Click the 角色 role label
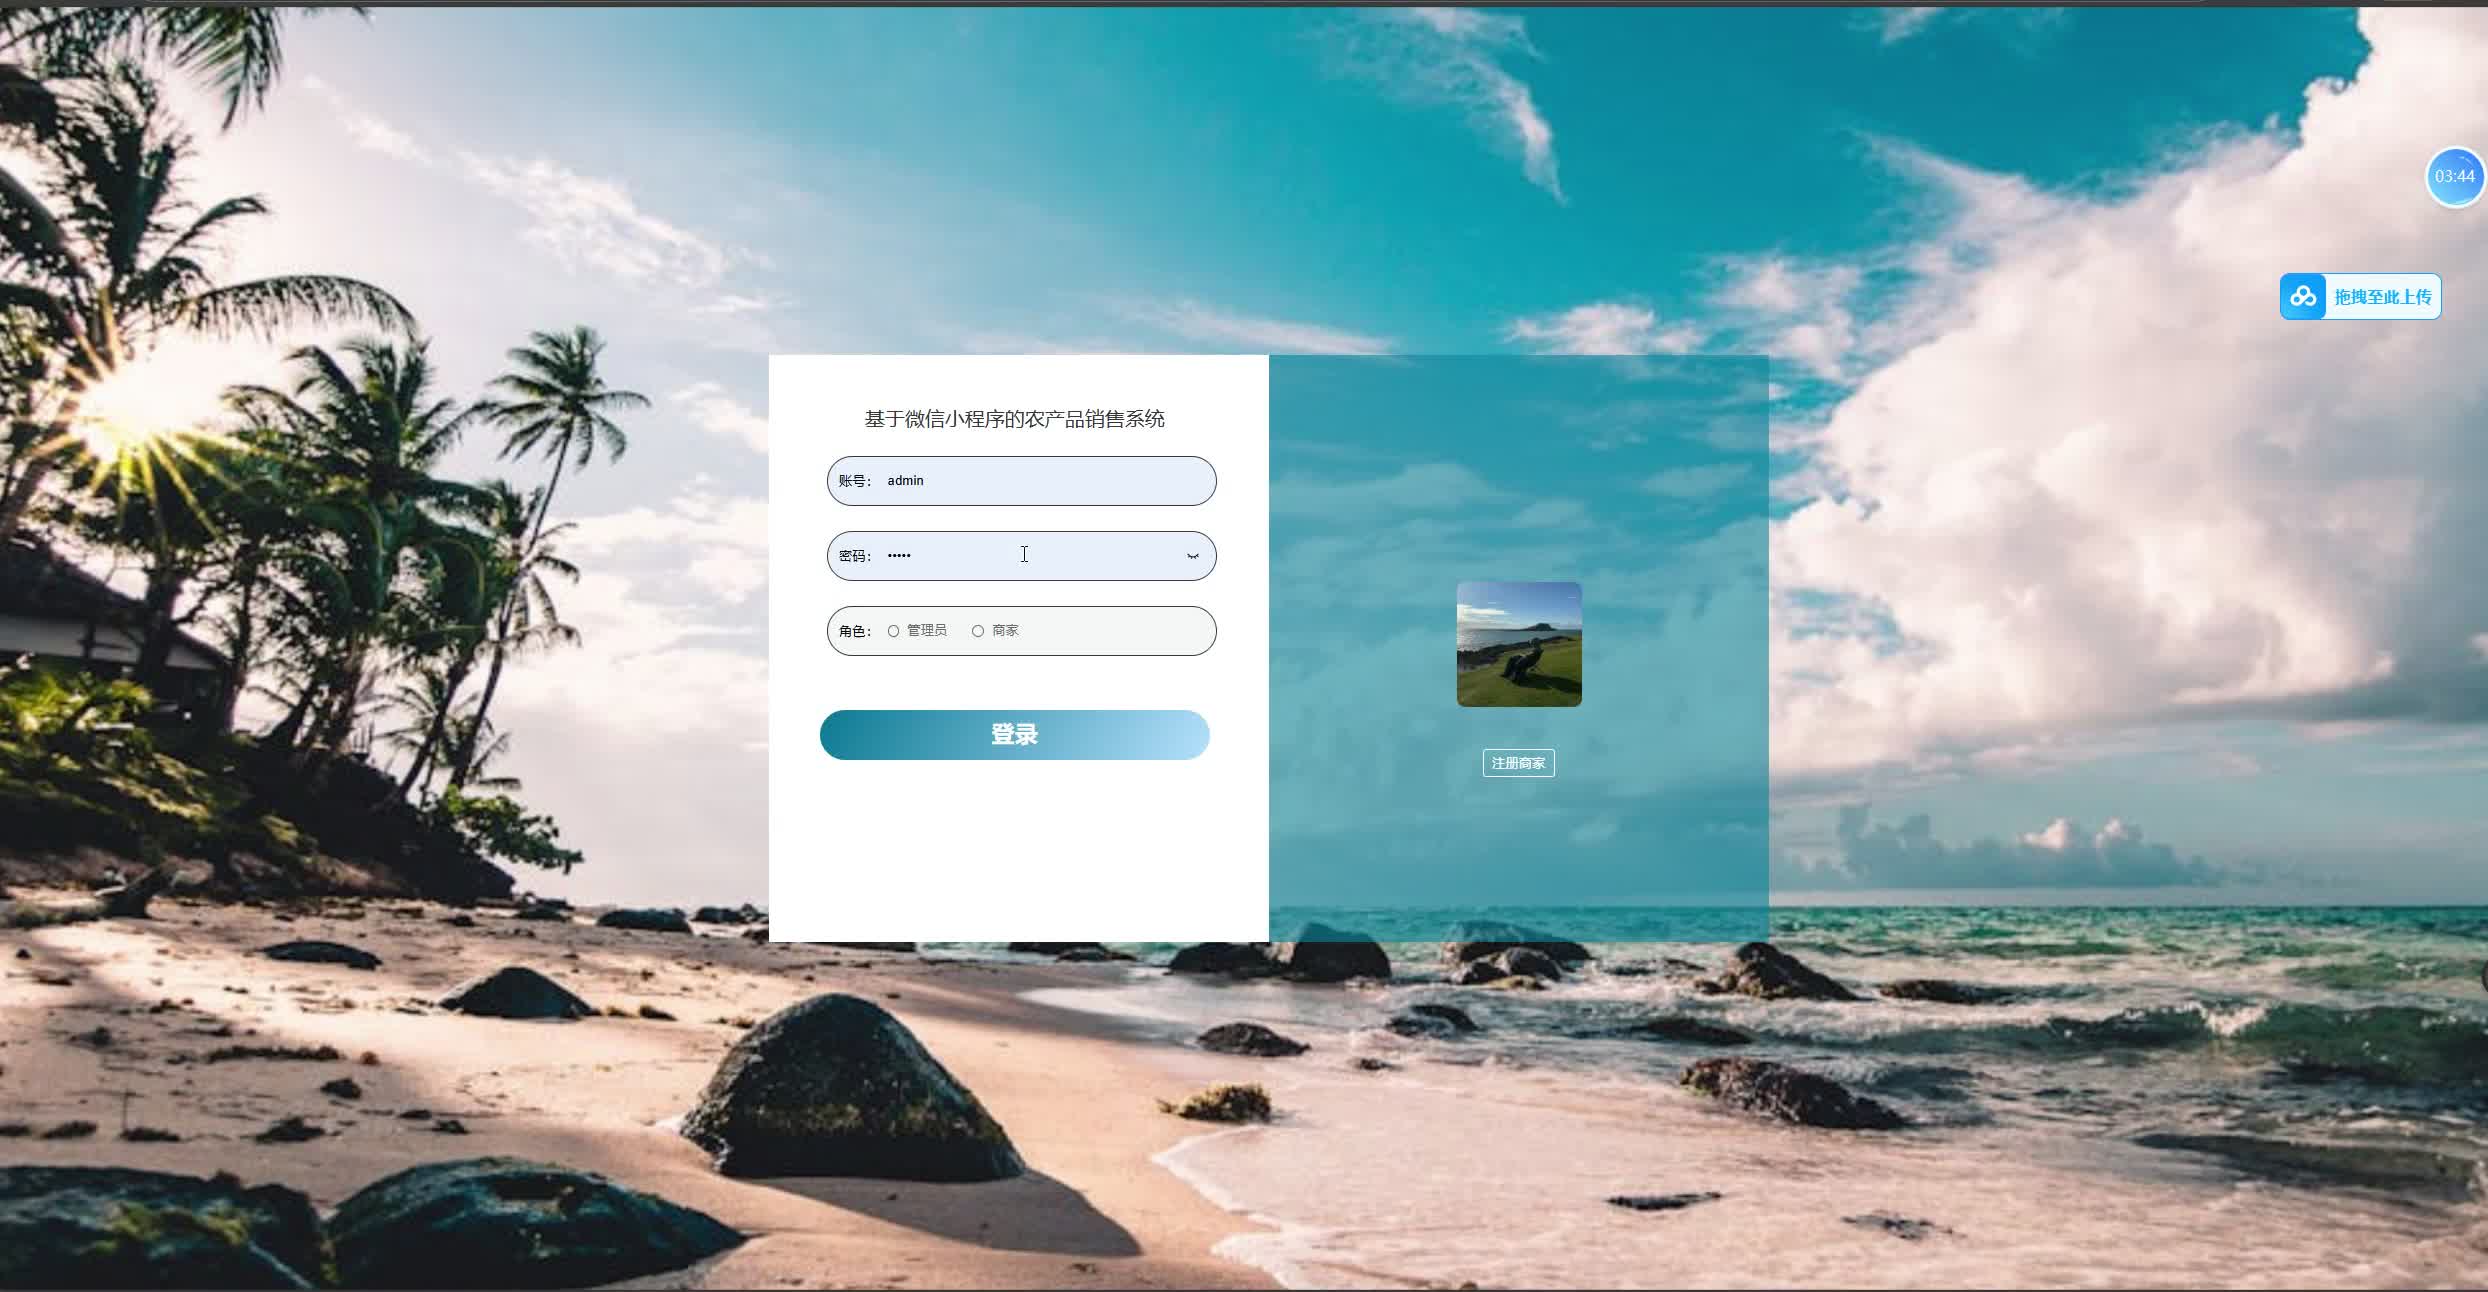This screenshot has height=1292, width=2488. 853,631
